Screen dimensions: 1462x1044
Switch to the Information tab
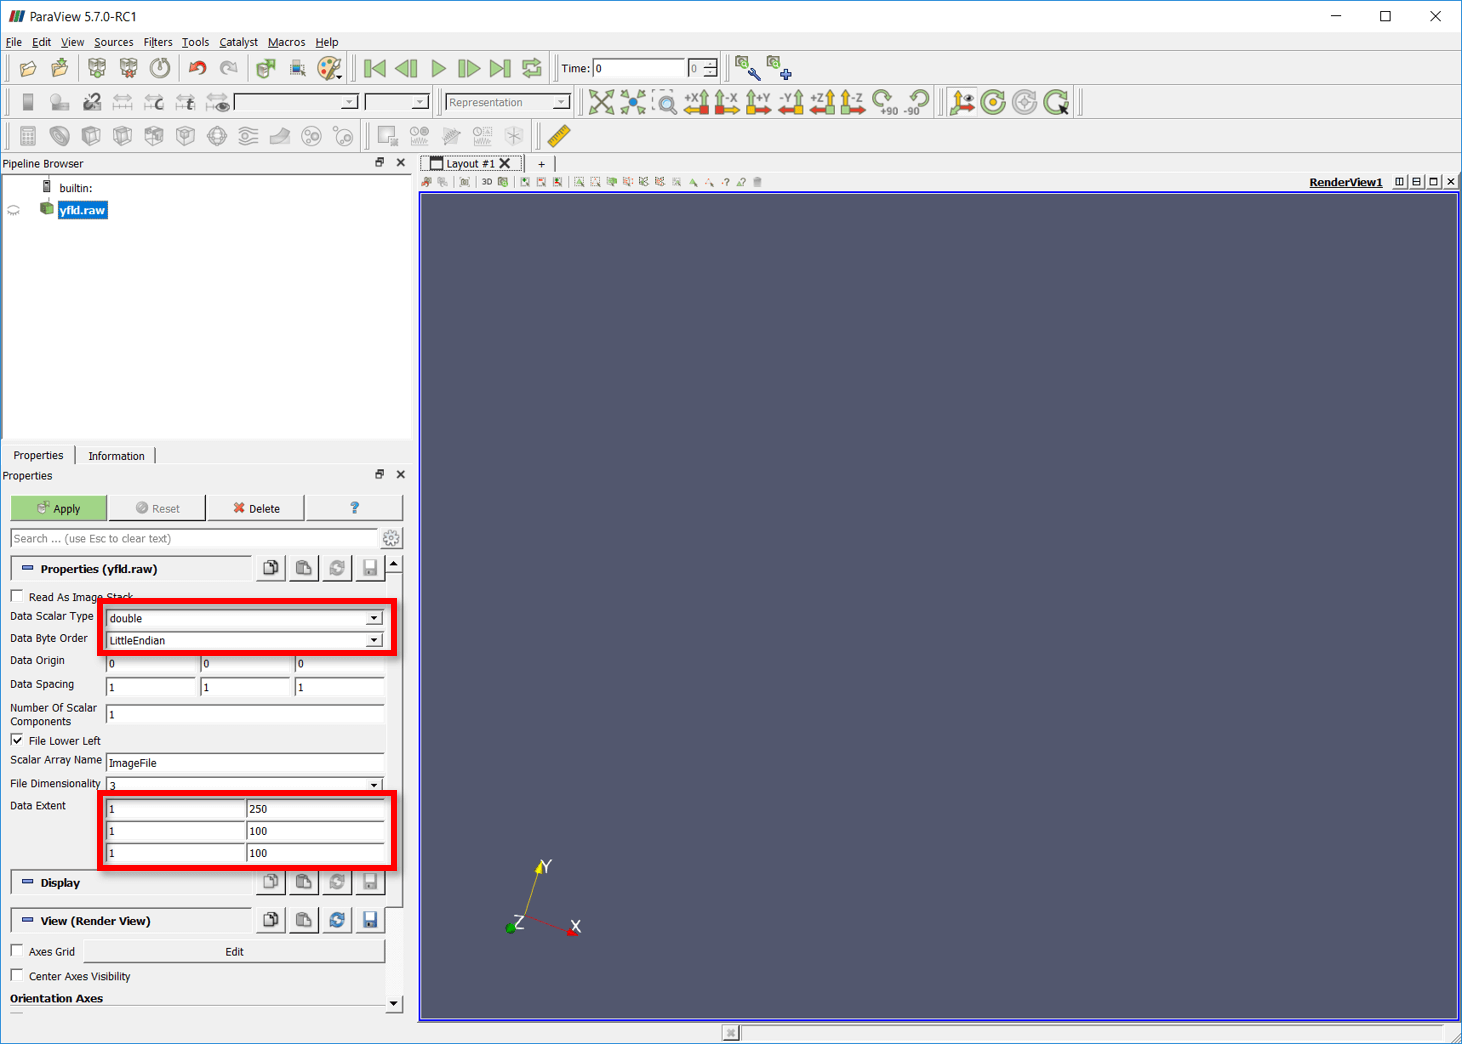[x=116, y=456]
